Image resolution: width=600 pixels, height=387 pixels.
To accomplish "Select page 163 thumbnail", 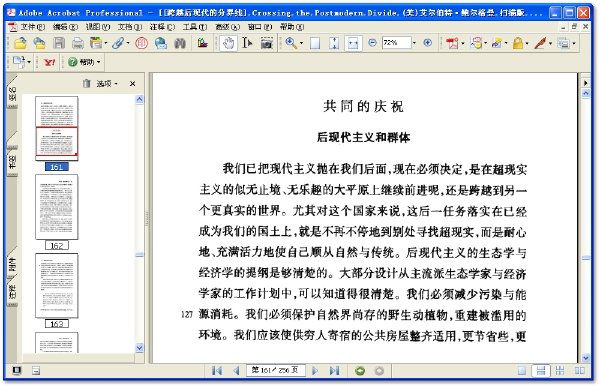I will (57, 286).
